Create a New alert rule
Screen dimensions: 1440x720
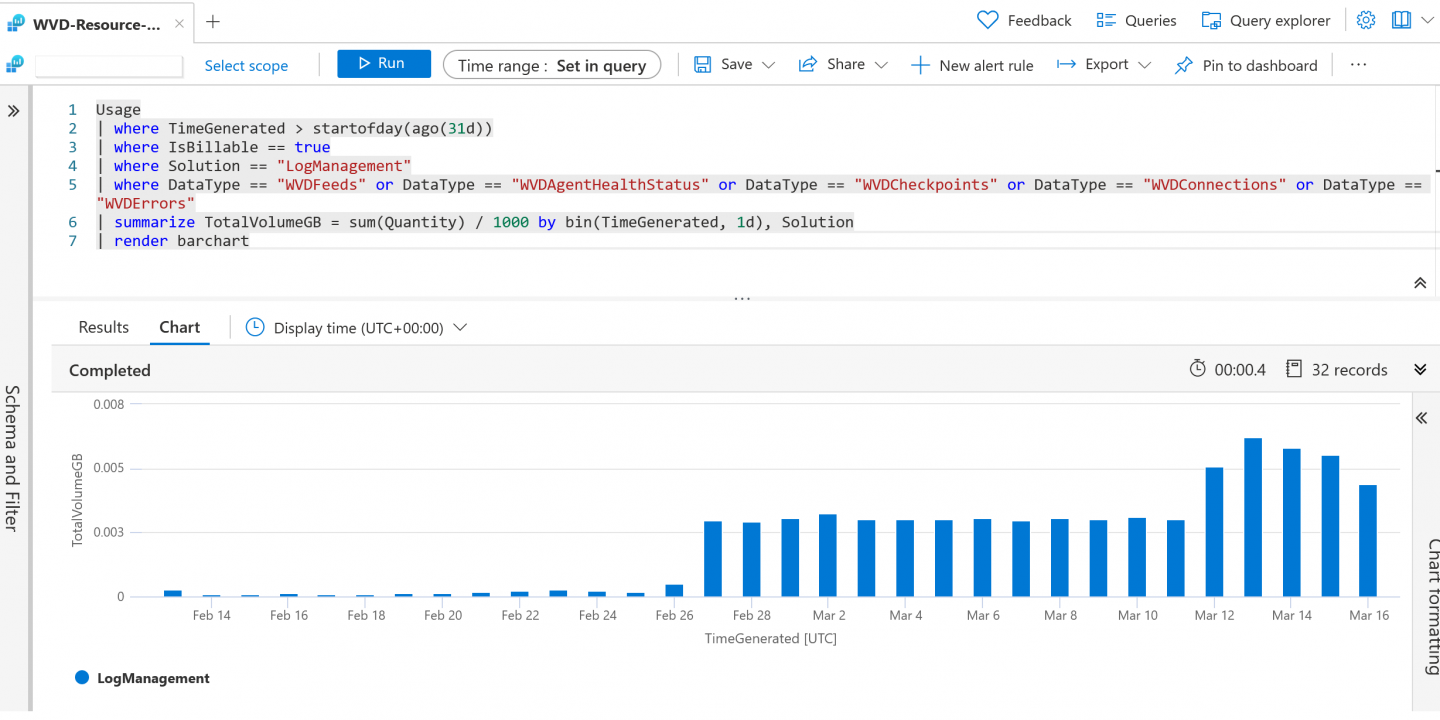(972, 65)
